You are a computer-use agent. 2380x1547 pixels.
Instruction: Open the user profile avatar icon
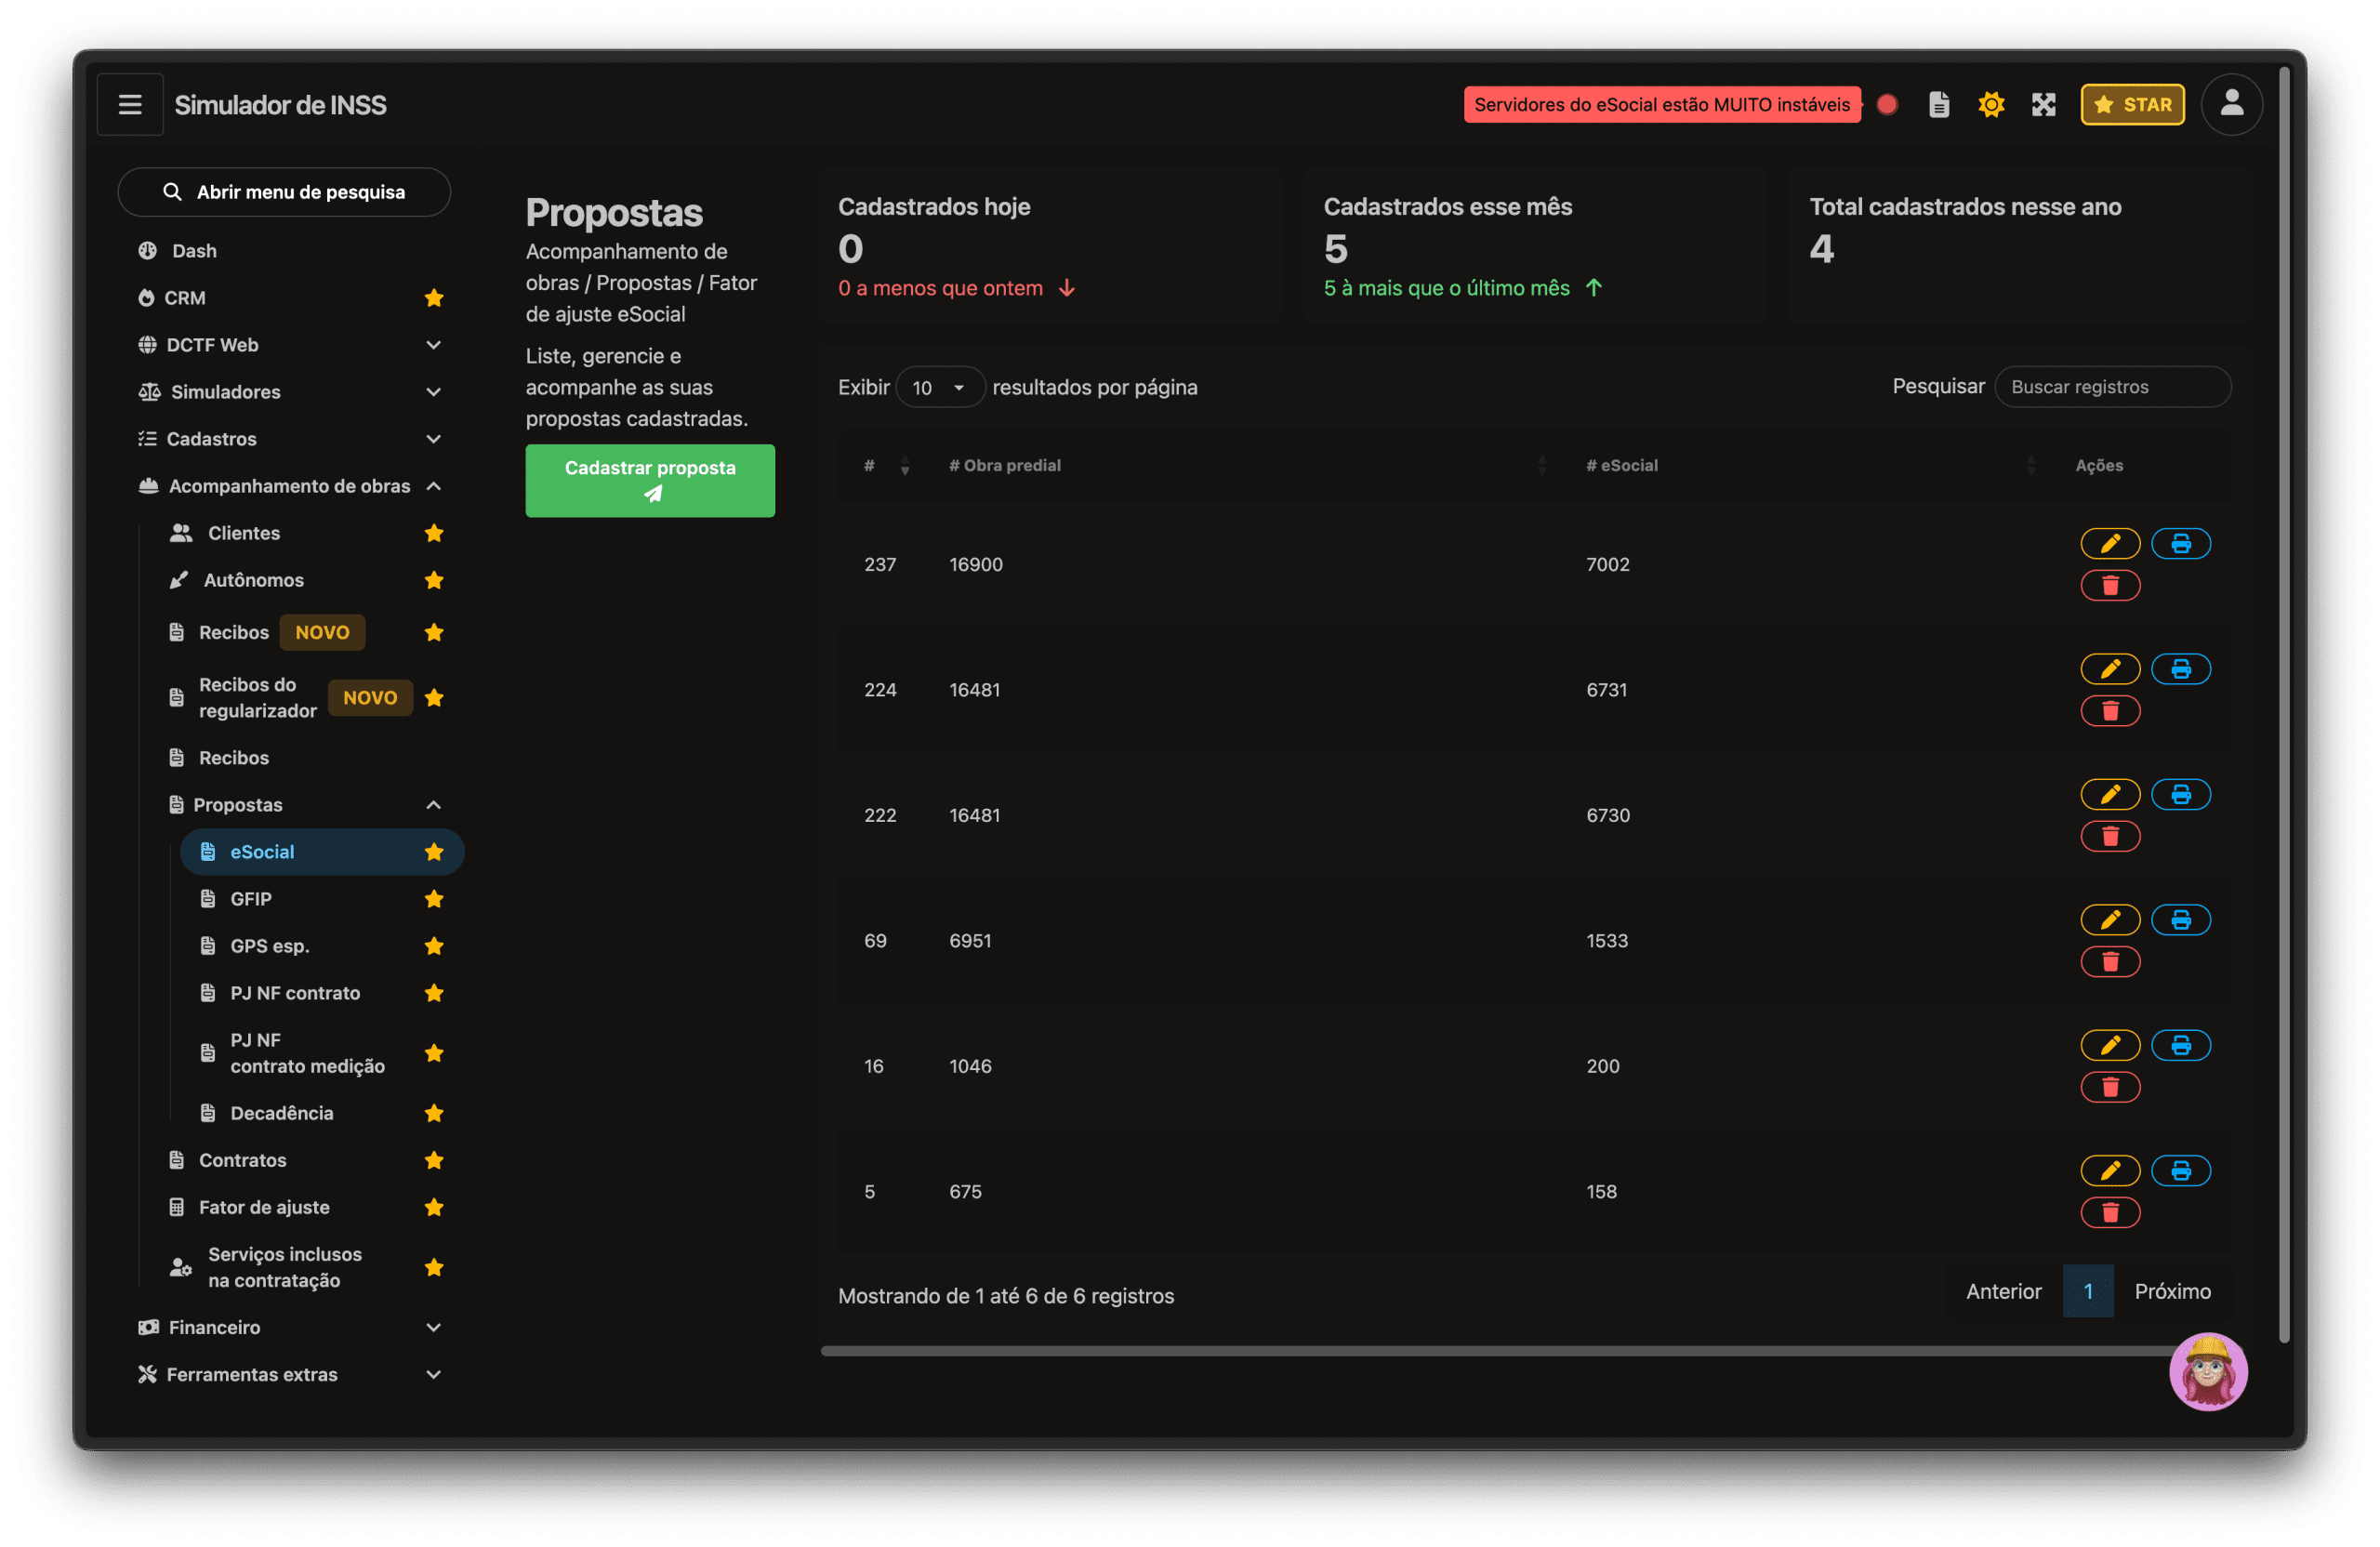tap(2231, 104)
